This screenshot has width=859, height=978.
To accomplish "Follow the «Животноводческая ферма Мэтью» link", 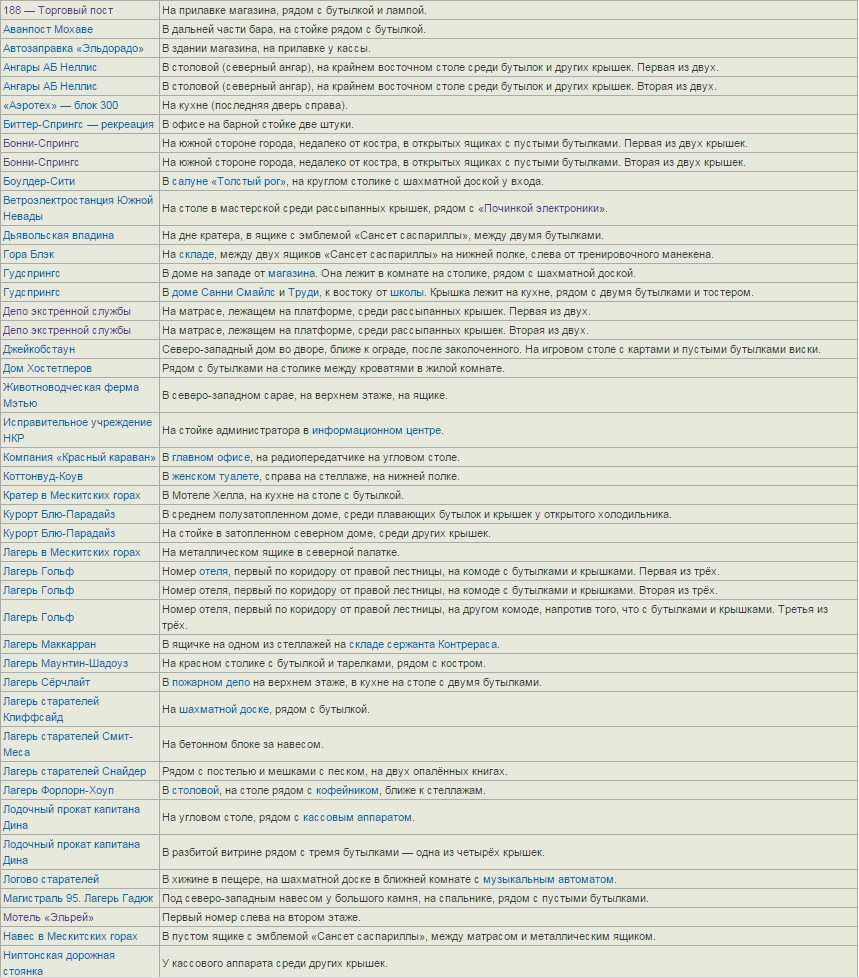I will pyautogui.click(x=71, y=395).
